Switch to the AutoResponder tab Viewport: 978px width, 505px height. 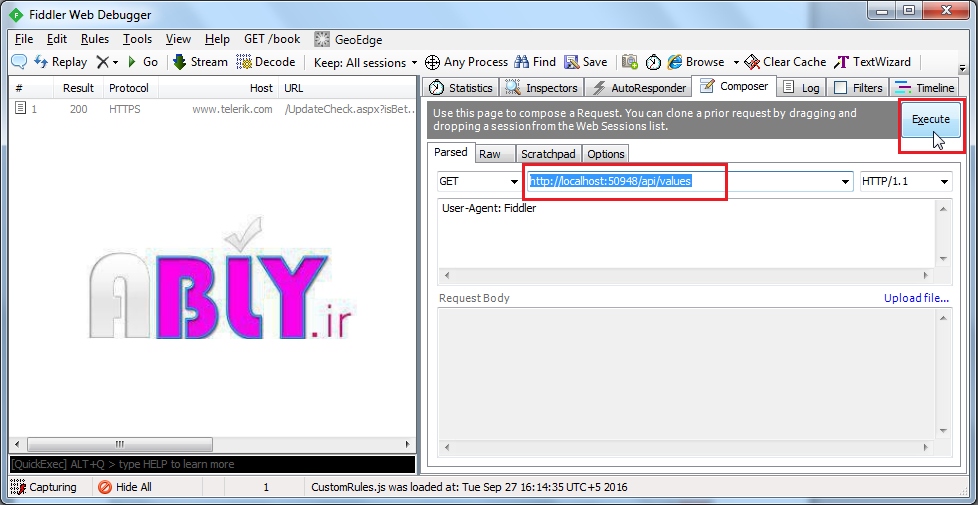pyautogui.click(x=639, y=88)
